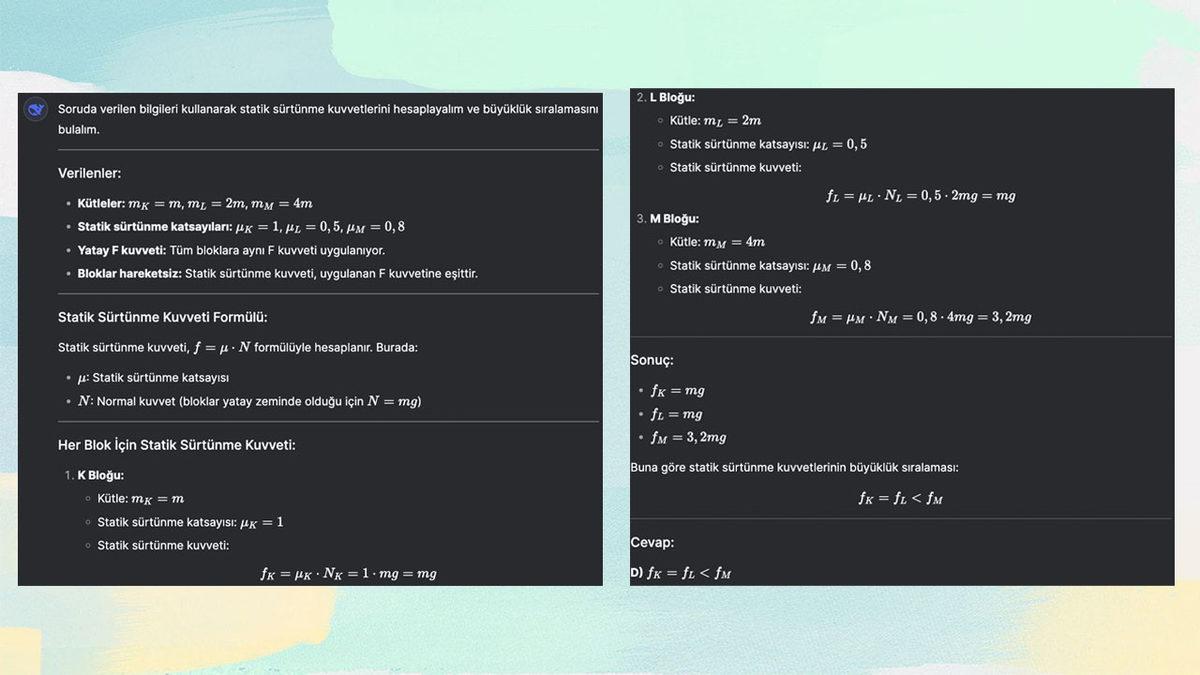Viewport: 1200px width, 675px height.
Task: Click the "Verilenler:" section heading
Action: 89,173
